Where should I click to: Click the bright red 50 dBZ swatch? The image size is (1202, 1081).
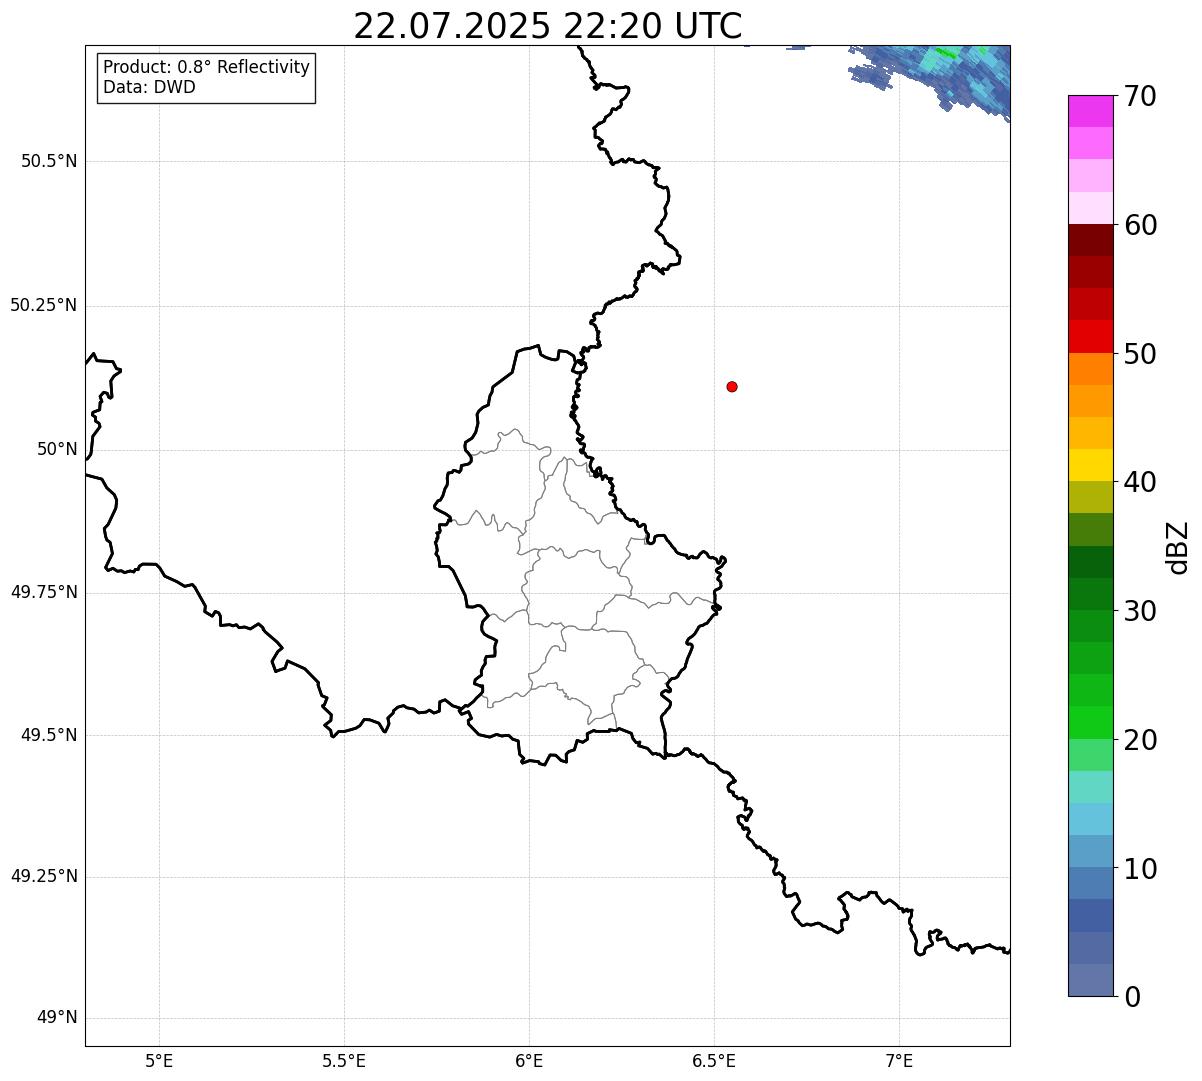[1090, 337]
